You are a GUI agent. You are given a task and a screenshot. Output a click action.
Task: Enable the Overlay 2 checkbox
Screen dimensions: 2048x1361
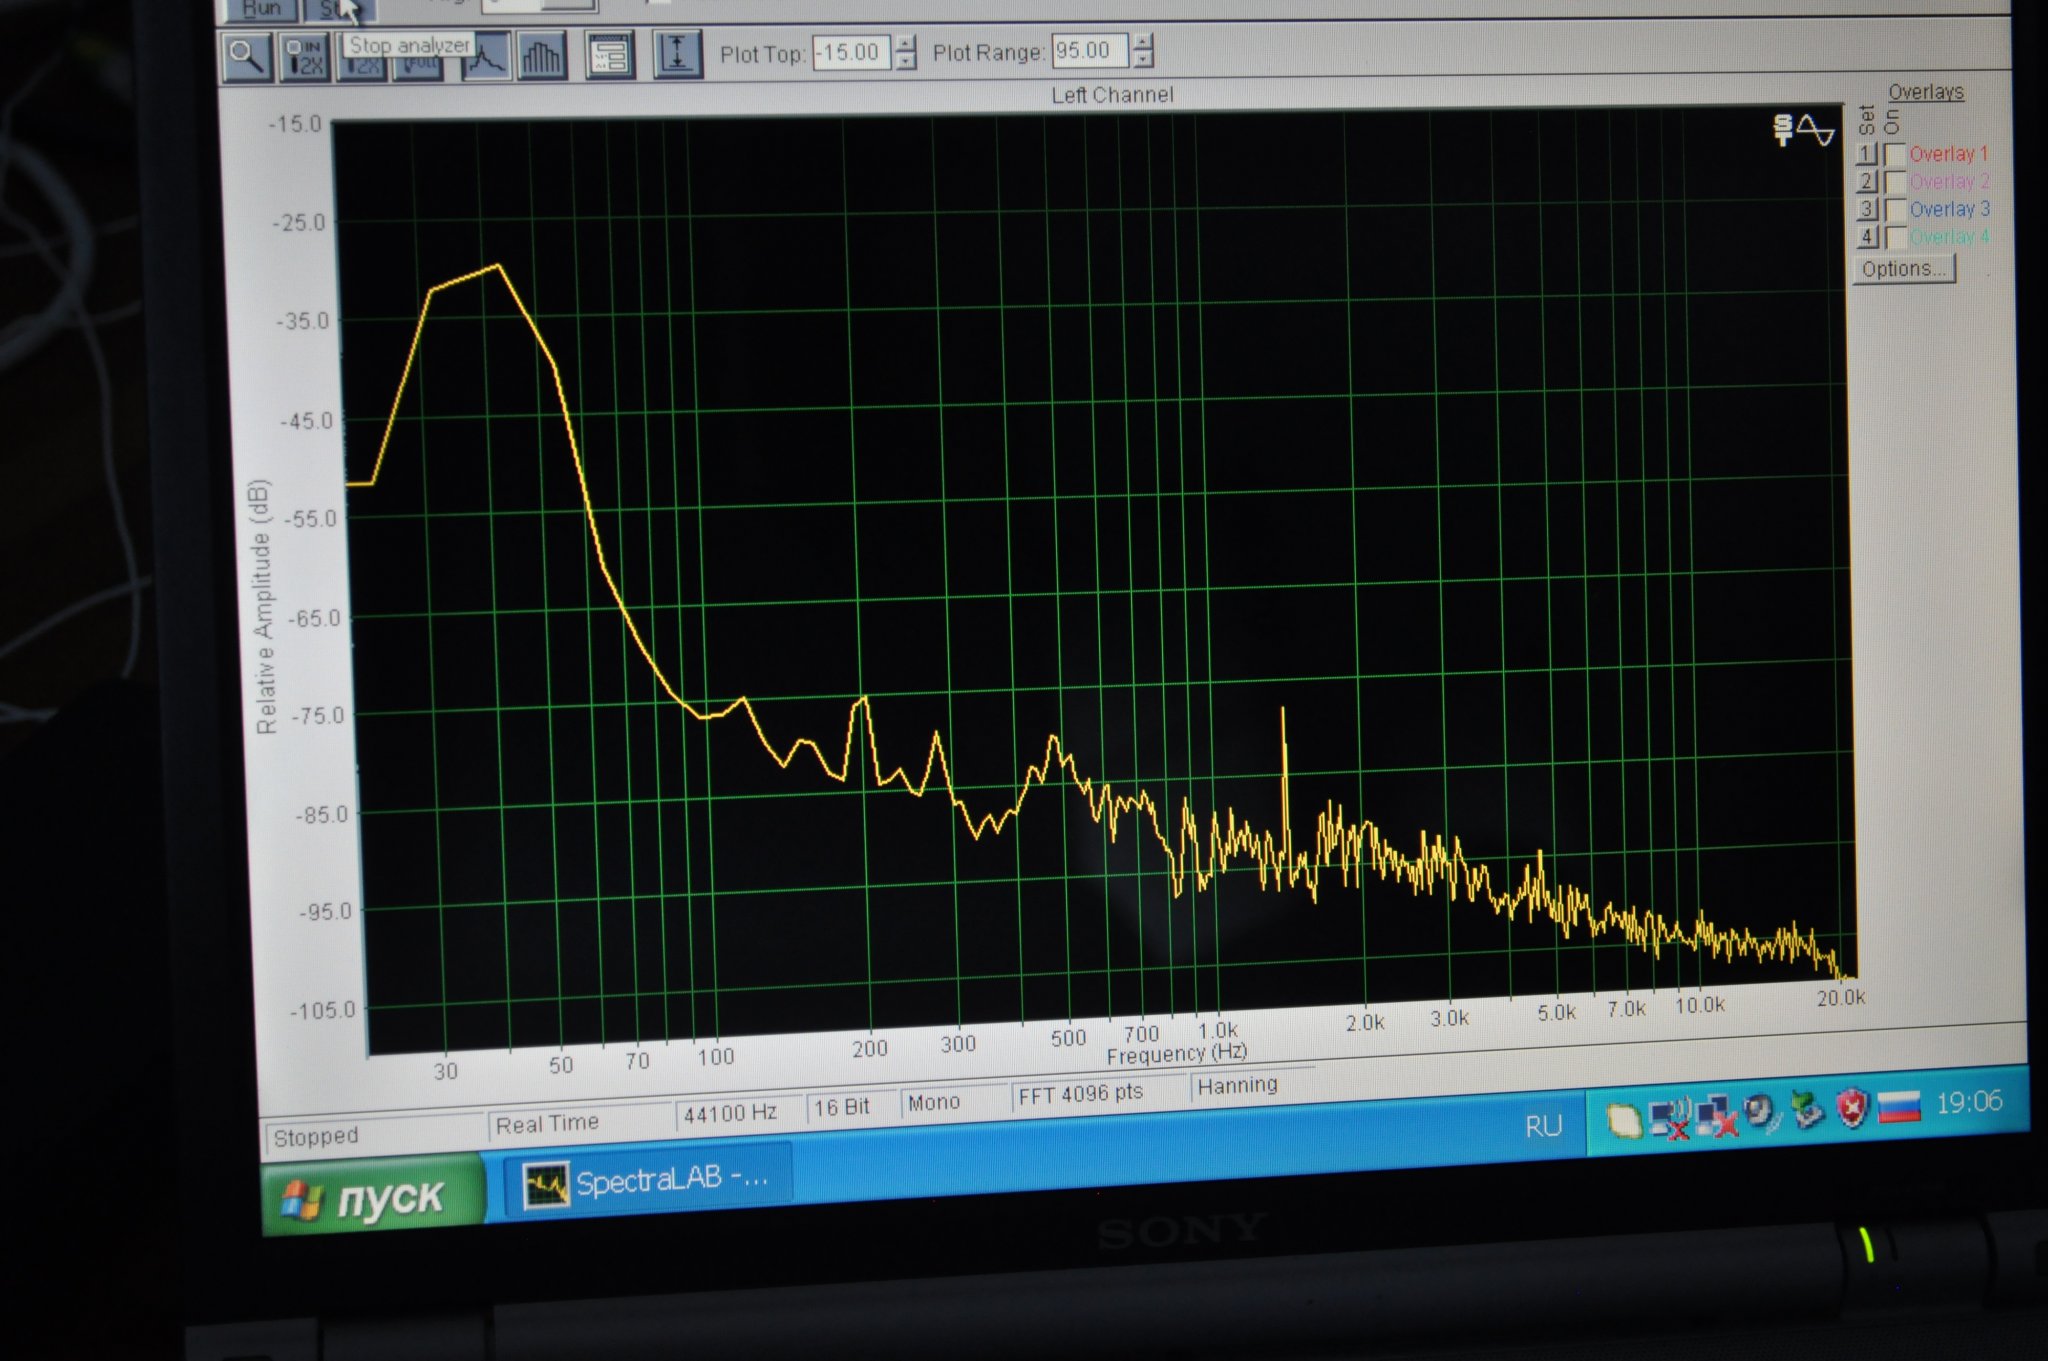click(x=1894, y=182)
